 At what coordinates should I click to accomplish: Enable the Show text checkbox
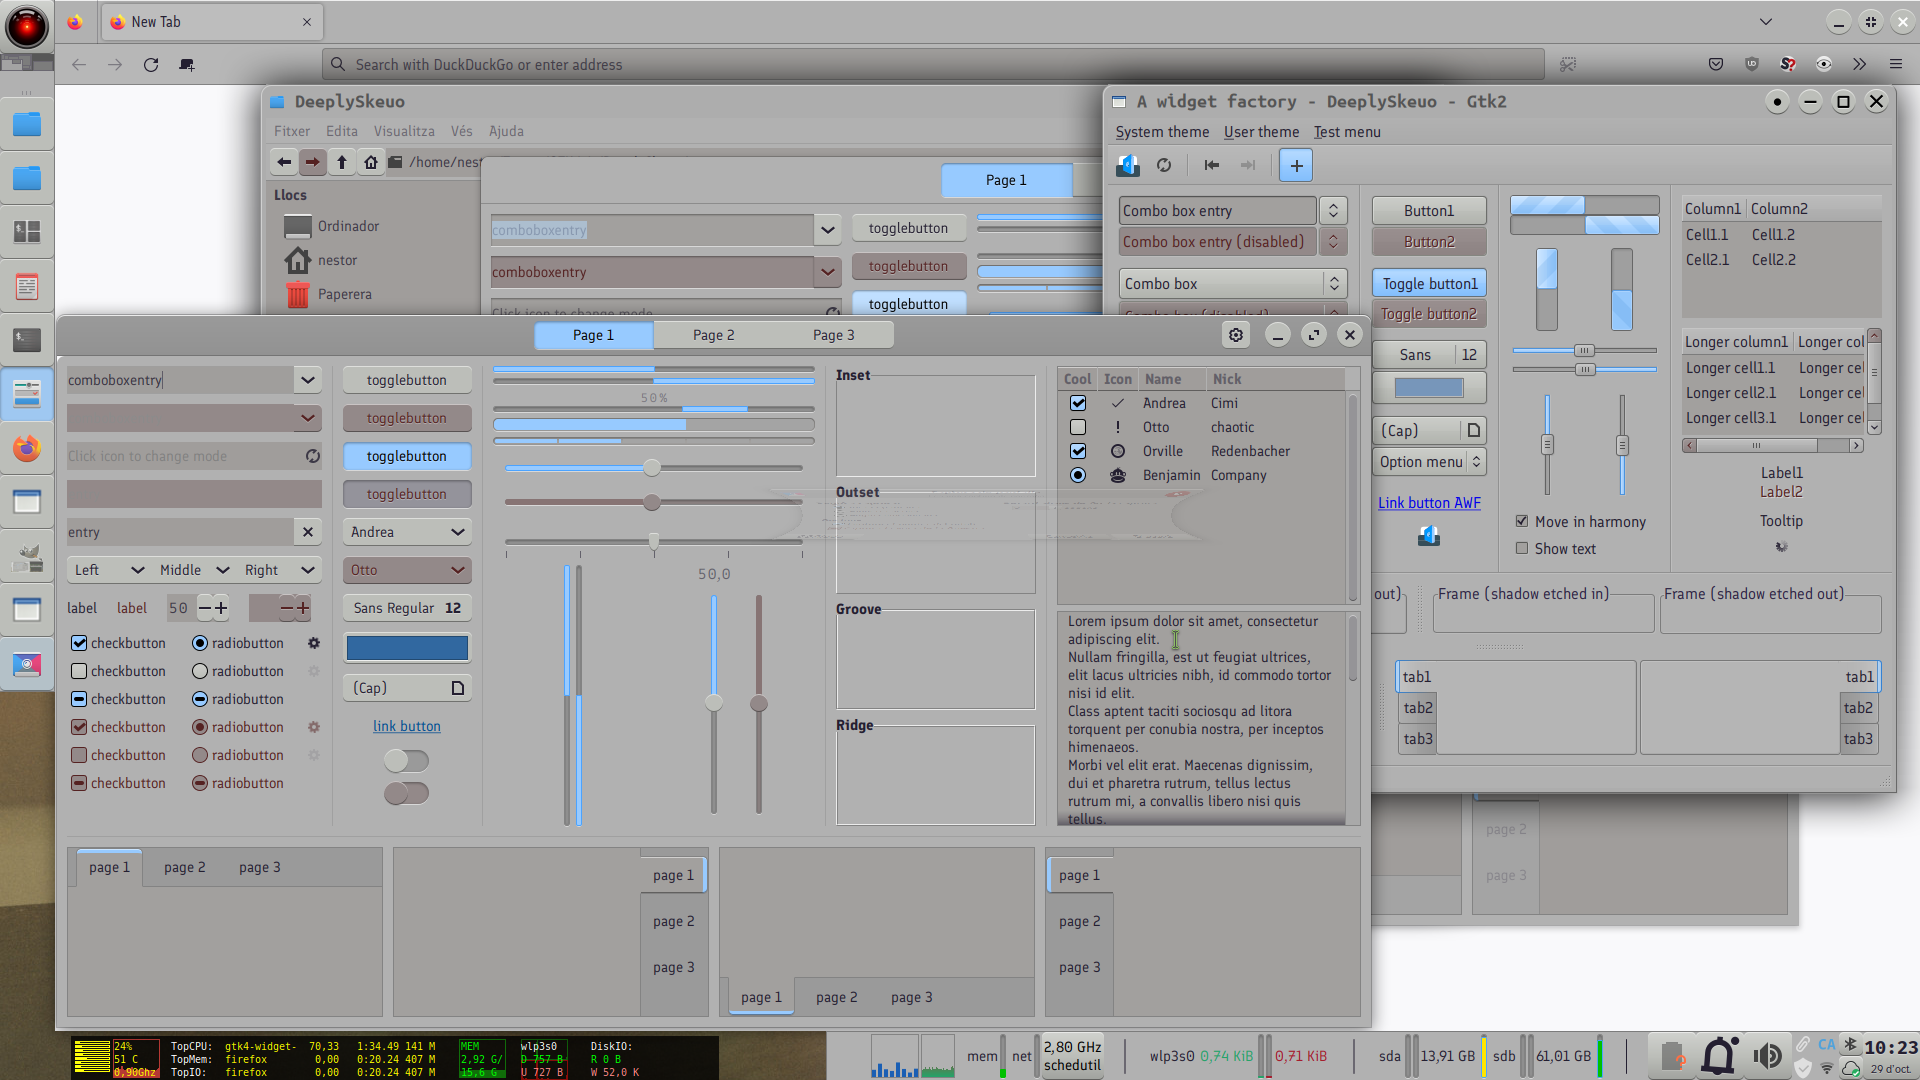(1522, 548)
